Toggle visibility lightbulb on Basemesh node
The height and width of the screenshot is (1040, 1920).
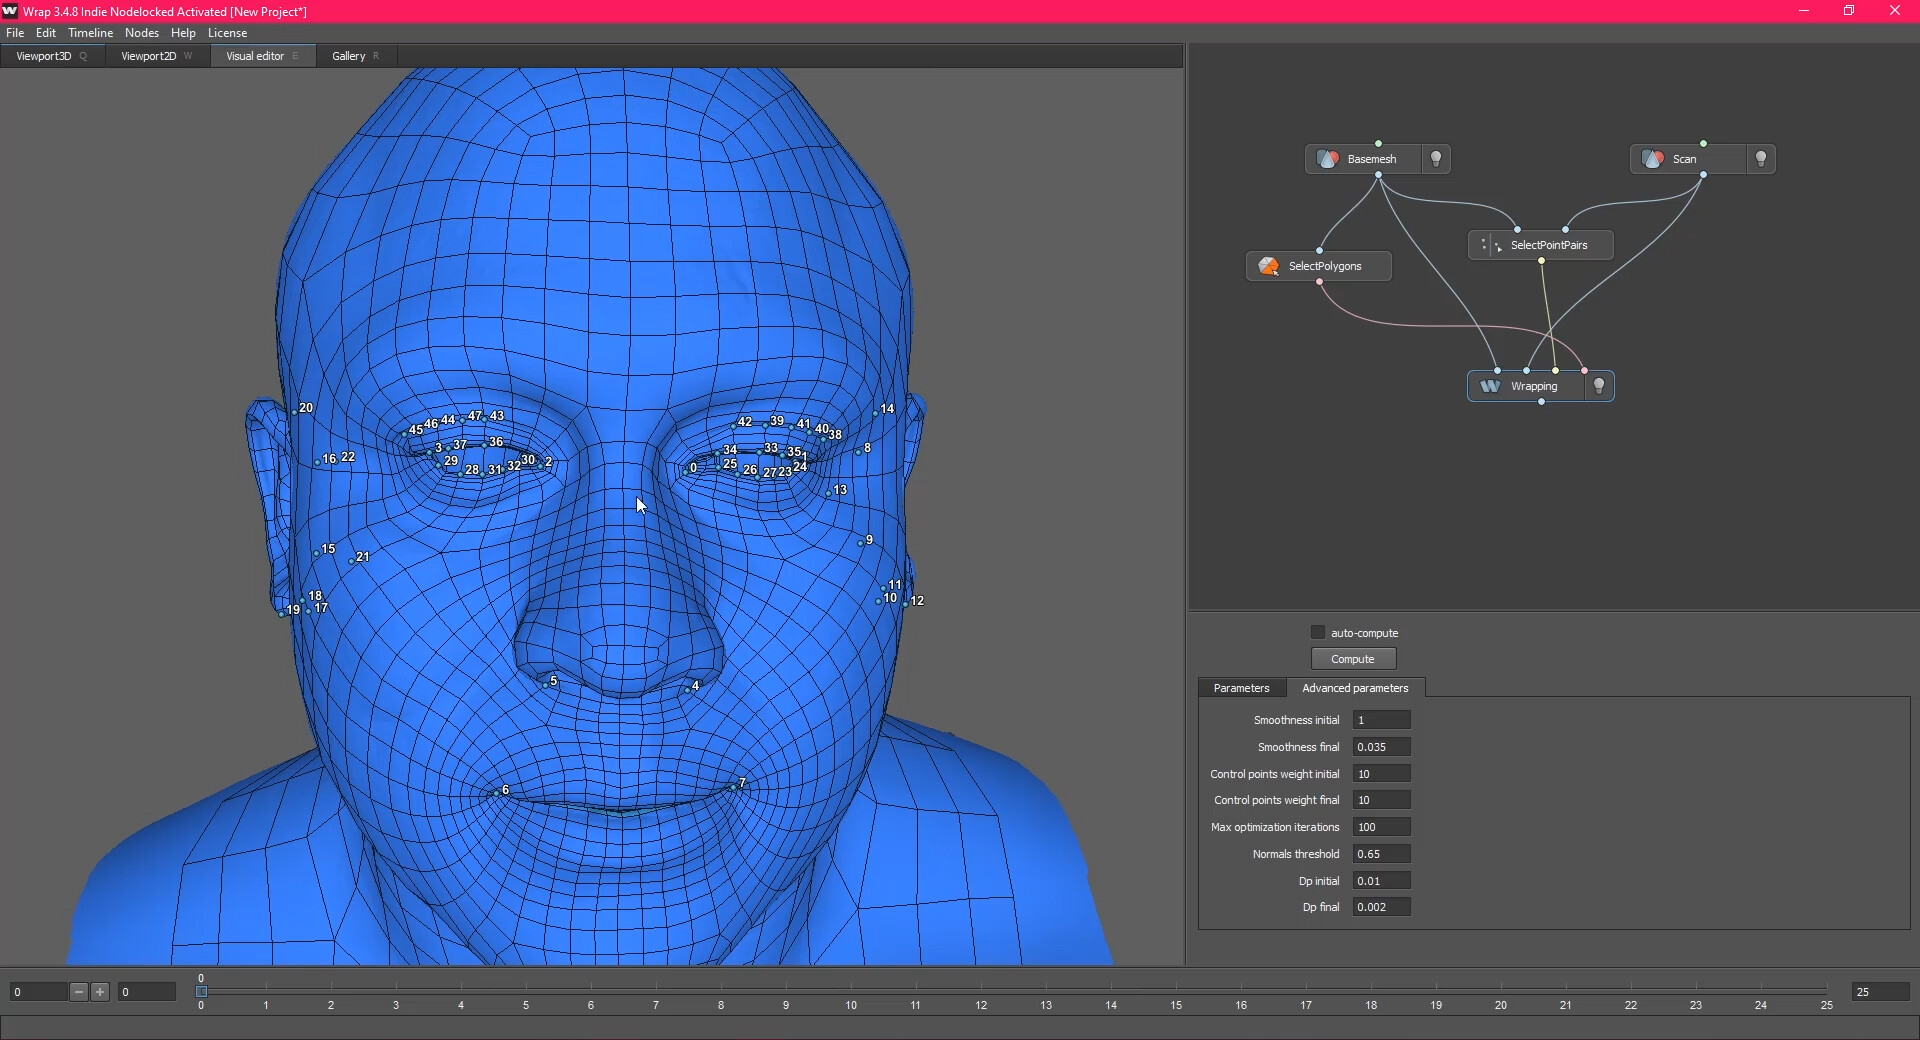tap(1436, 159)
